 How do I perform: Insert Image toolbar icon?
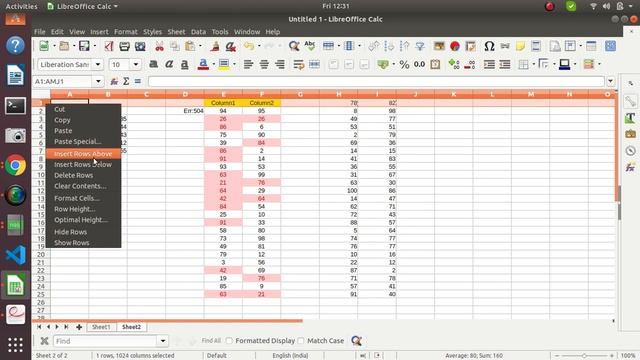click(439, 46)
